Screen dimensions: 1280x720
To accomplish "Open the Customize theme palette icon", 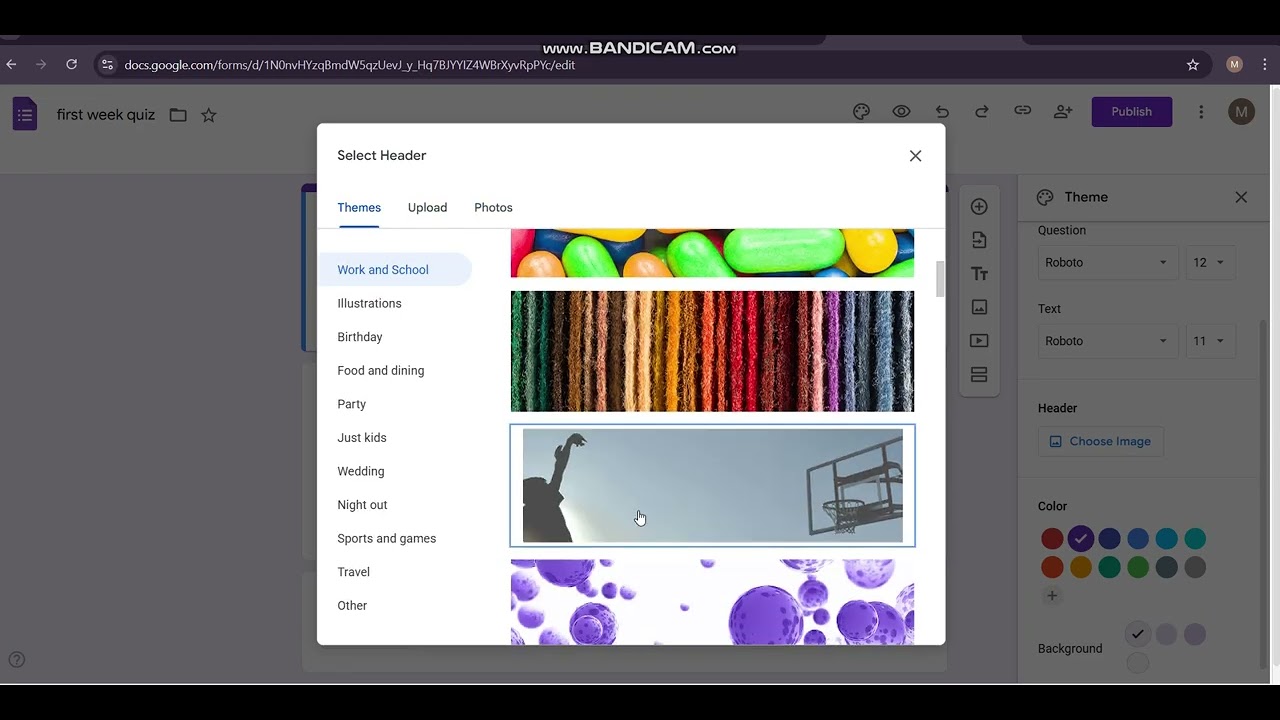I will pyautogui.click(x=861, y=112).
